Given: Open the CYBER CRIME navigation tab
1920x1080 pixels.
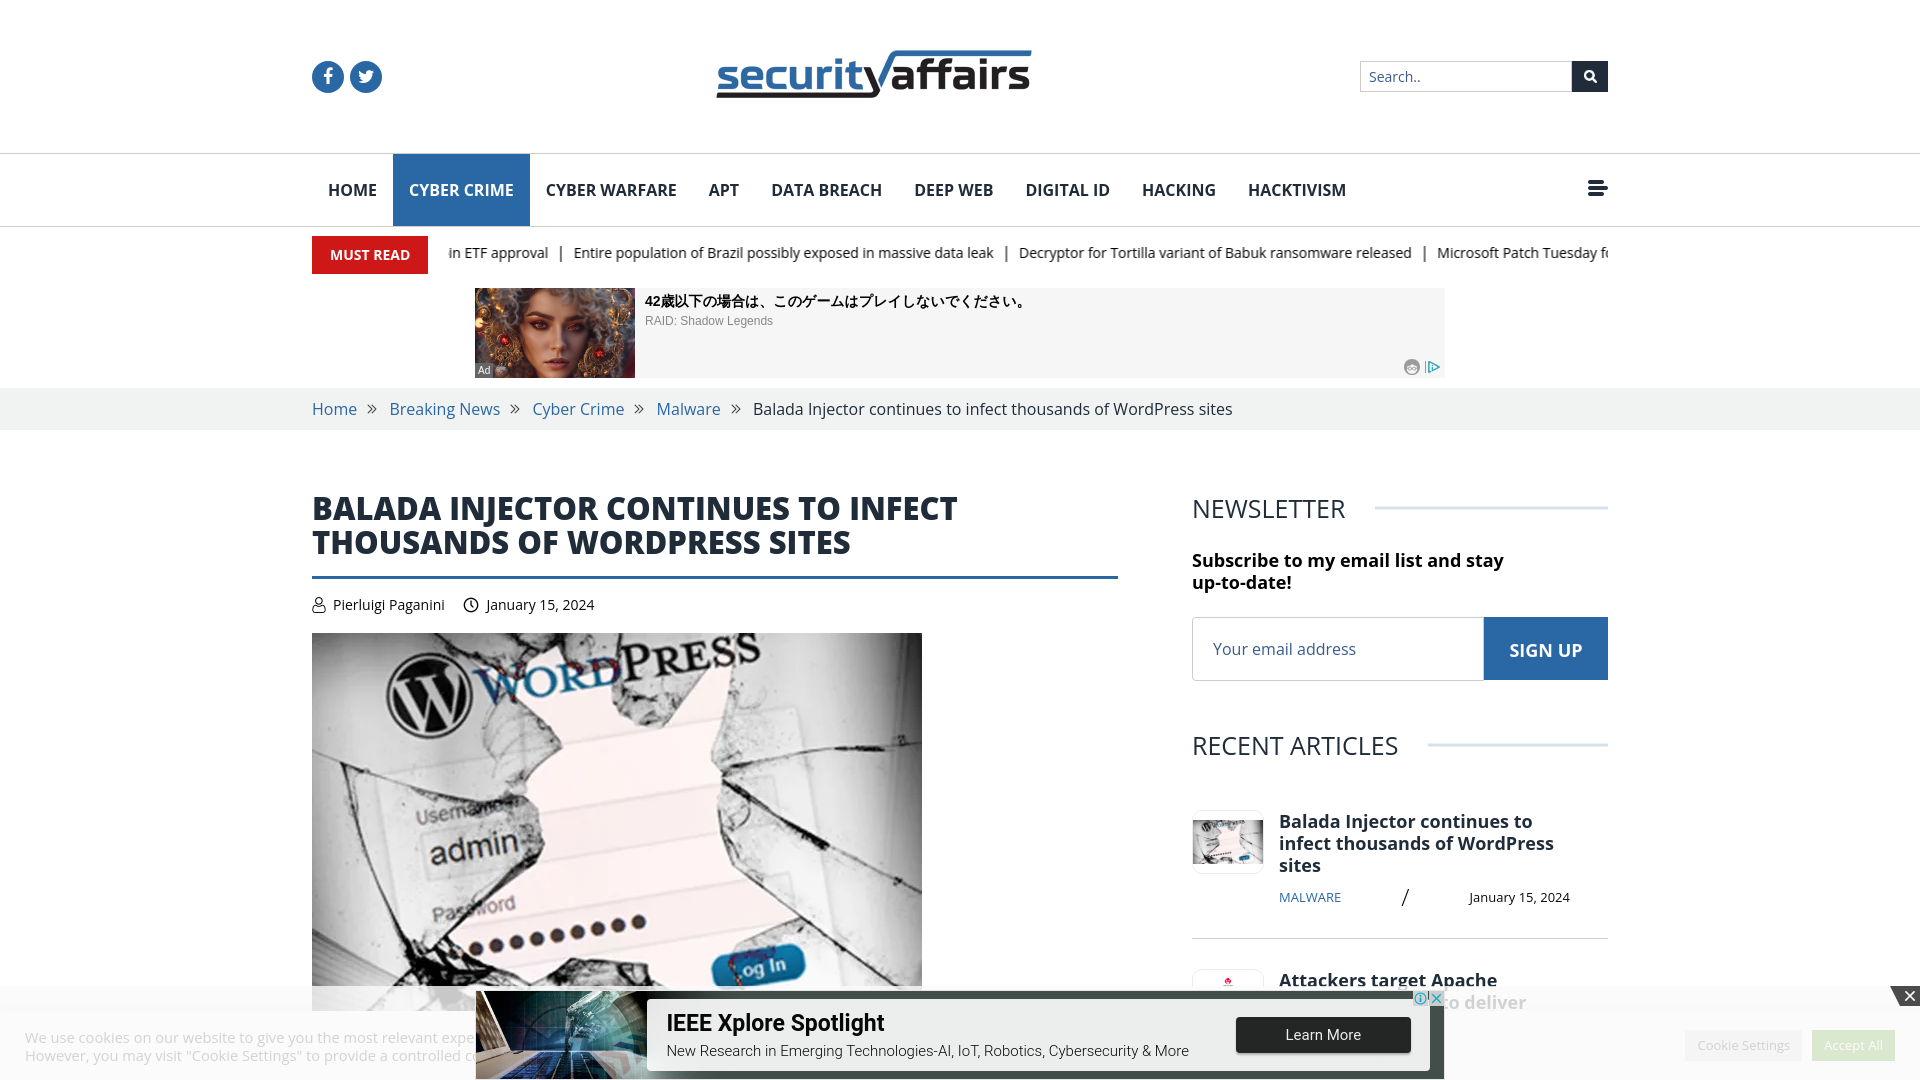Looking at the screenshot, I should tap(460, 189).
